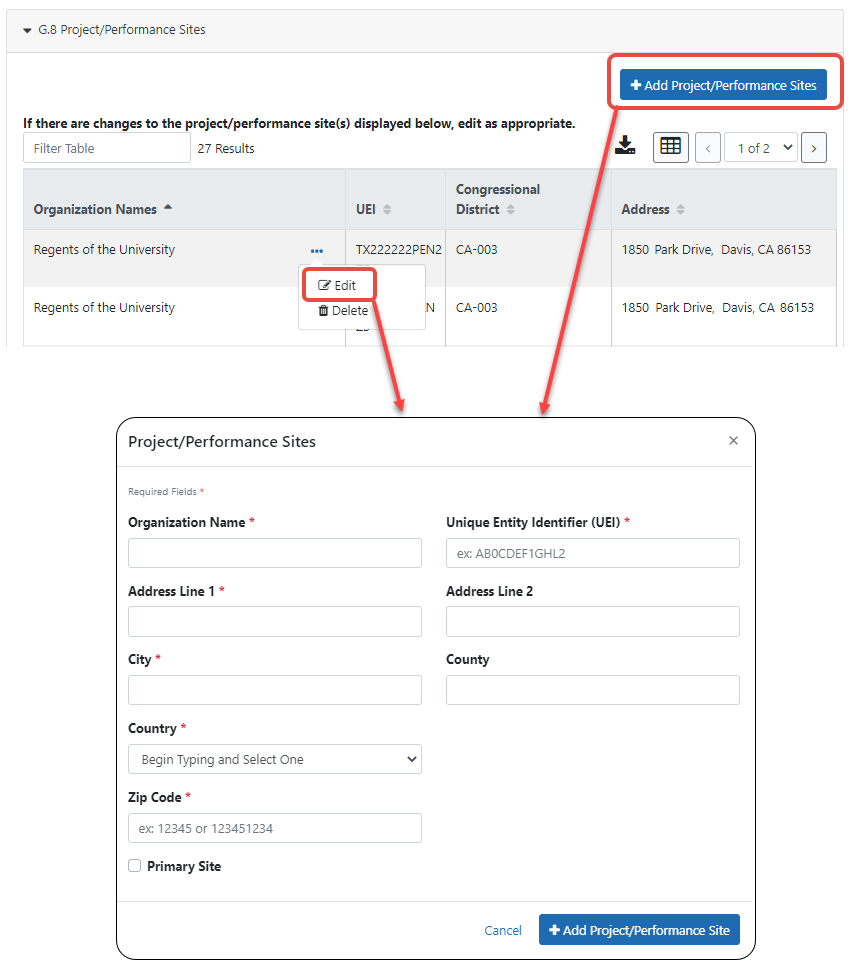Click the Add Project/Performance Site dialog button

coord(639,930)
